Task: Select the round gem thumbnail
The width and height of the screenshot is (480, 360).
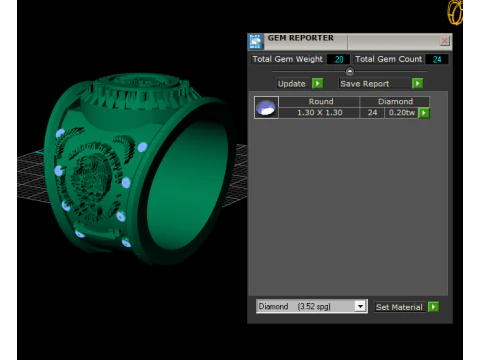Action: [266, 107]
